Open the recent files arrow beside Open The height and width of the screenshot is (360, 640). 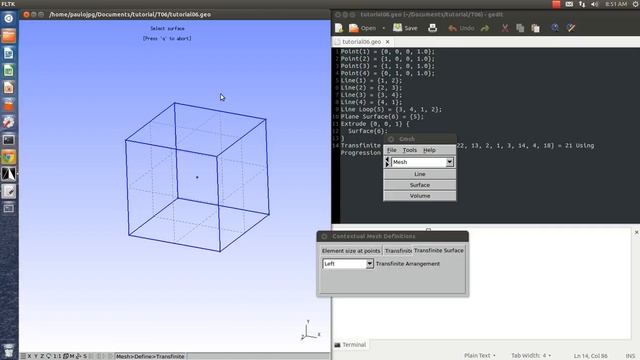click(x=384, y=28)
